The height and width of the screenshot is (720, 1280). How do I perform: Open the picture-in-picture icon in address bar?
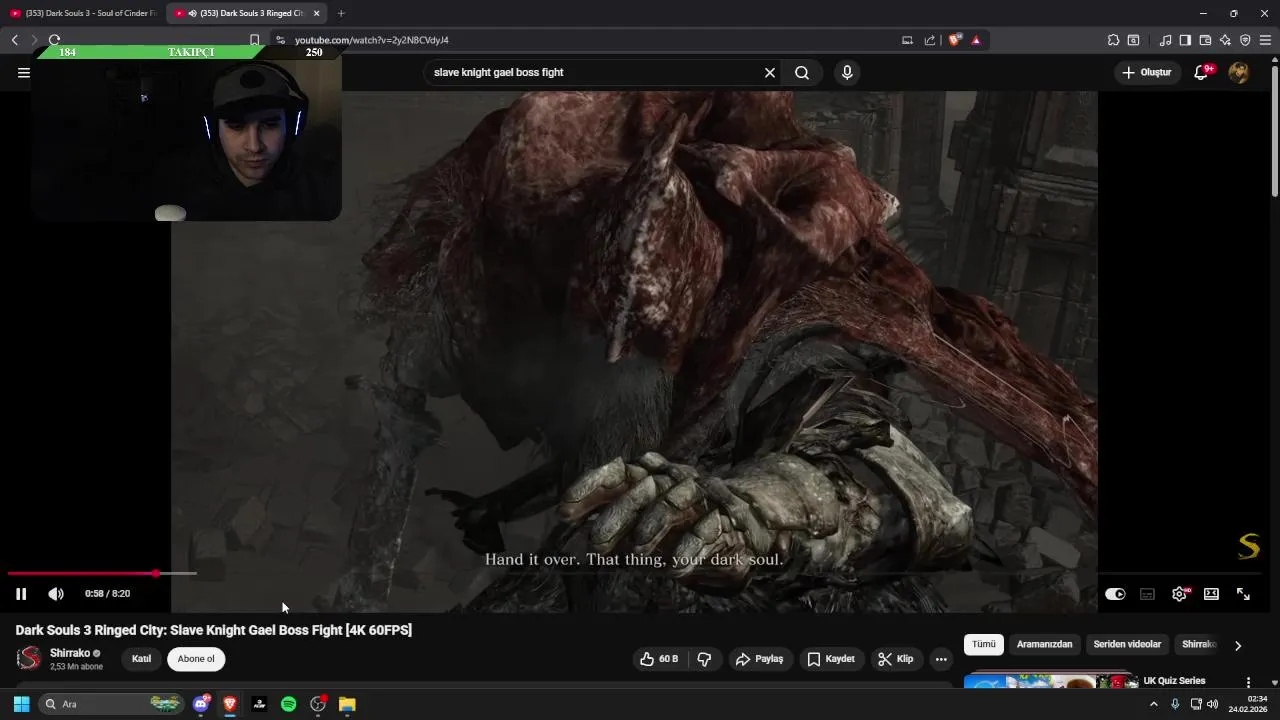(907, 40)
